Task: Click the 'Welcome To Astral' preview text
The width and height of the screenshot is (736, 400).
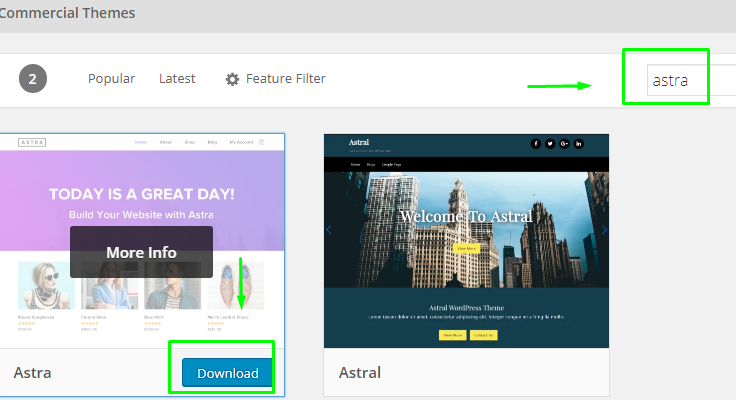Action: click(466, 216)
